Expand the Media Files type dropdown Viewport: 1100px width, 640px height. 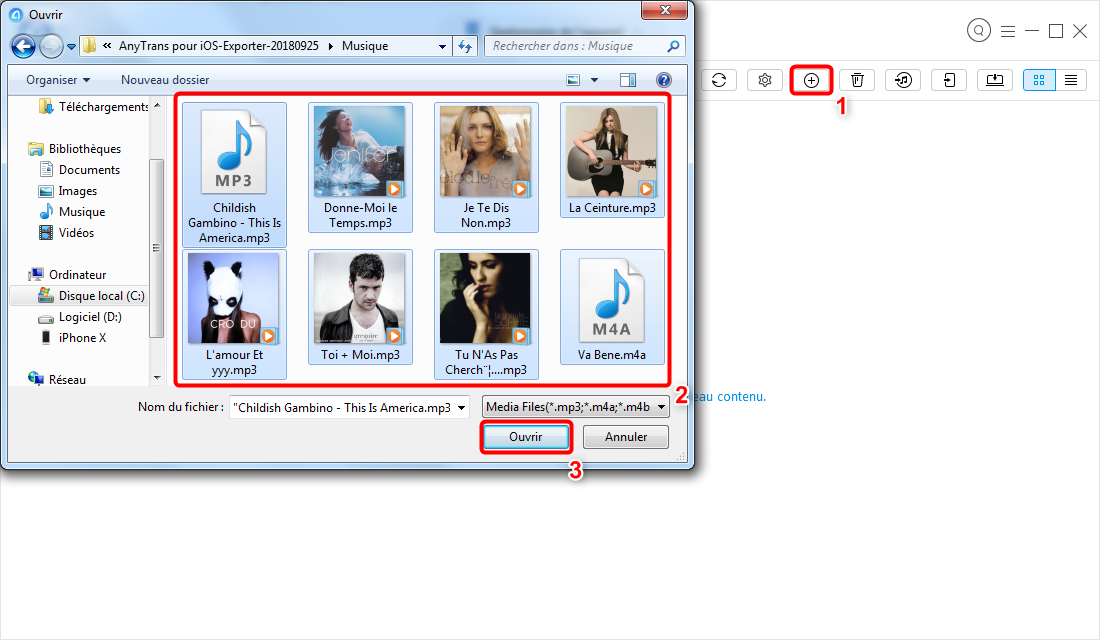[x=663, y=407]
